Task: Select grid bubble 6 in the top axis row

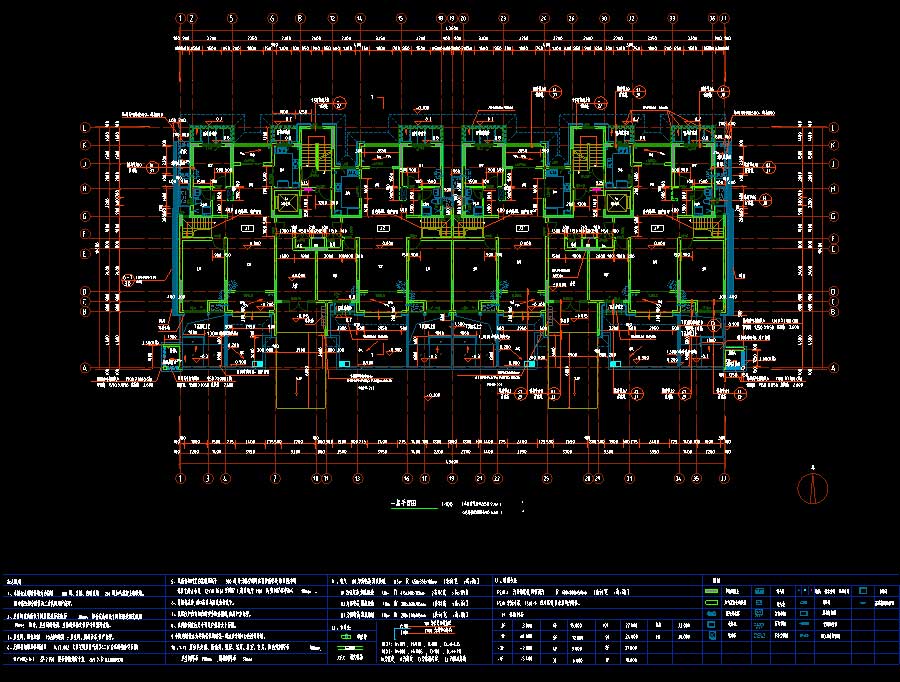Action: tap(272, 18)
